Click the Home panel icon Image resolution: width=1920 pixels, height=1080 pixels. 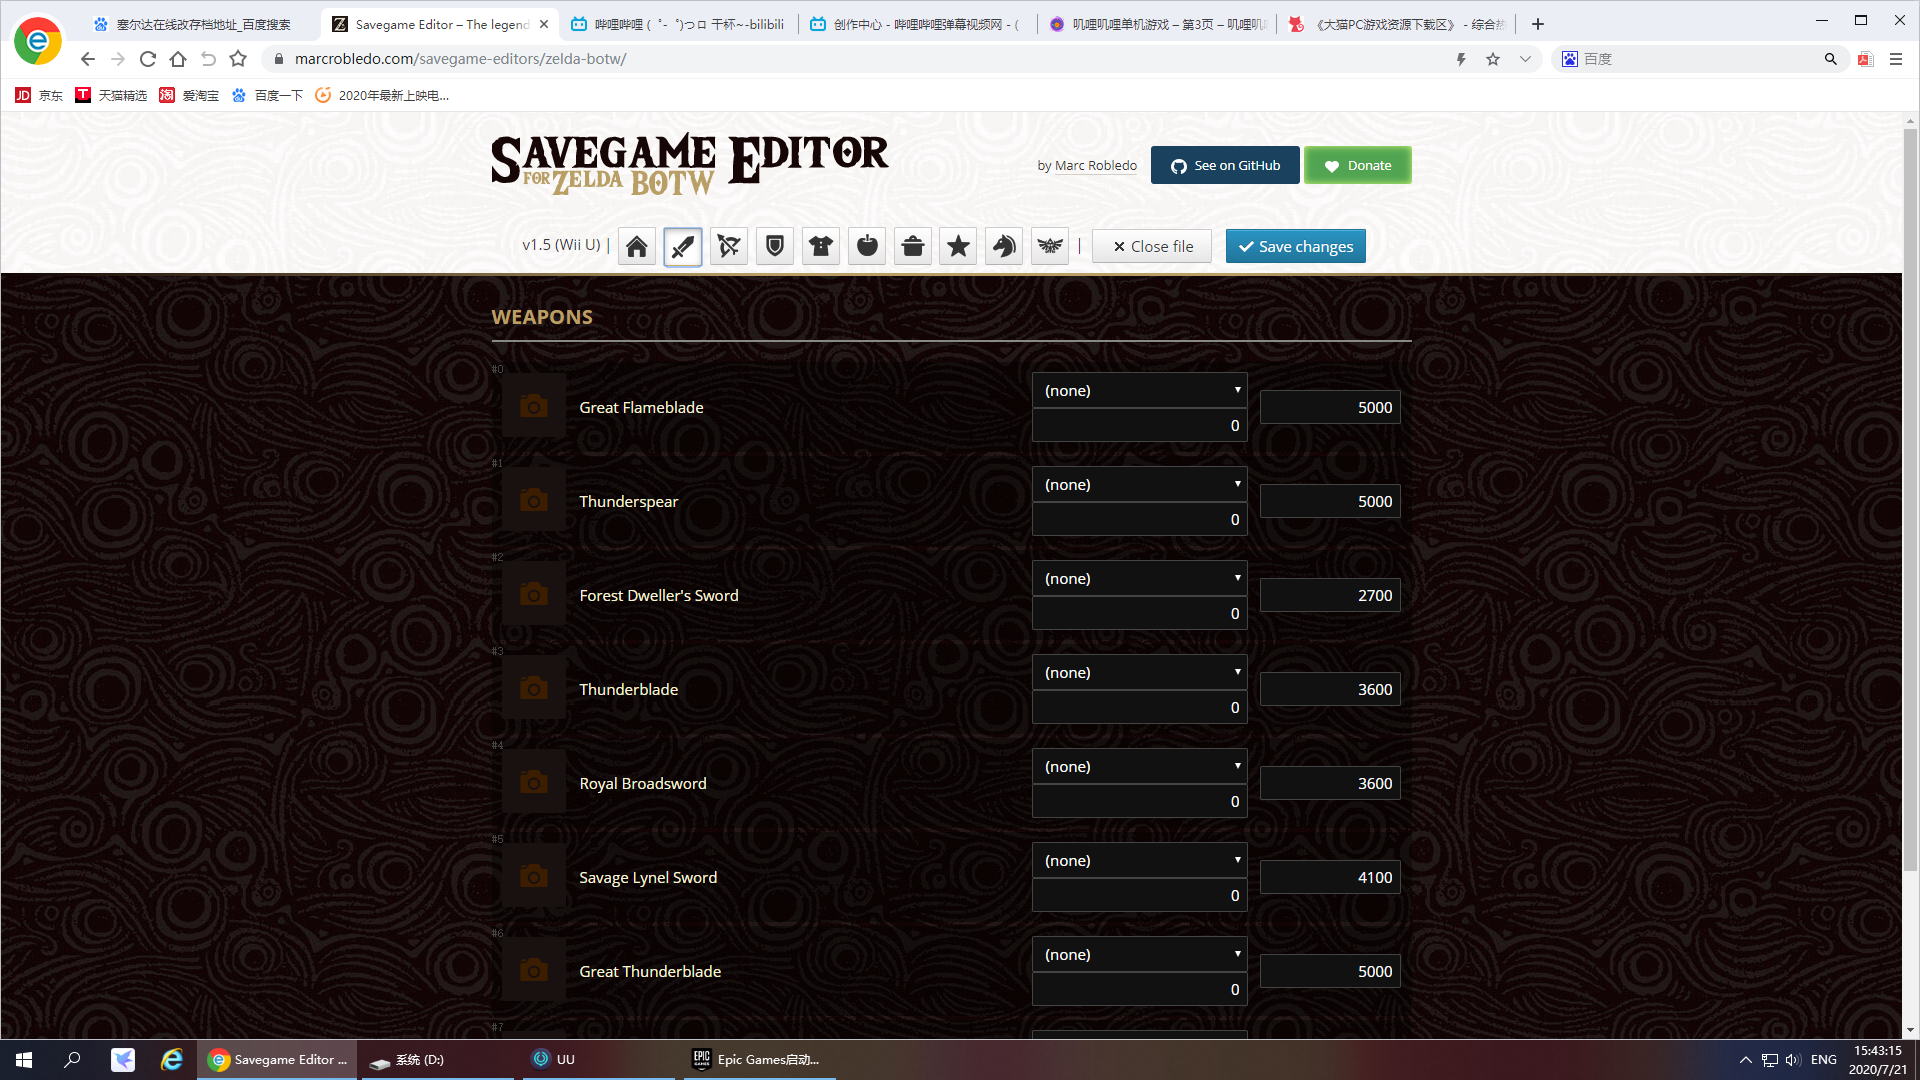[636, 247]
